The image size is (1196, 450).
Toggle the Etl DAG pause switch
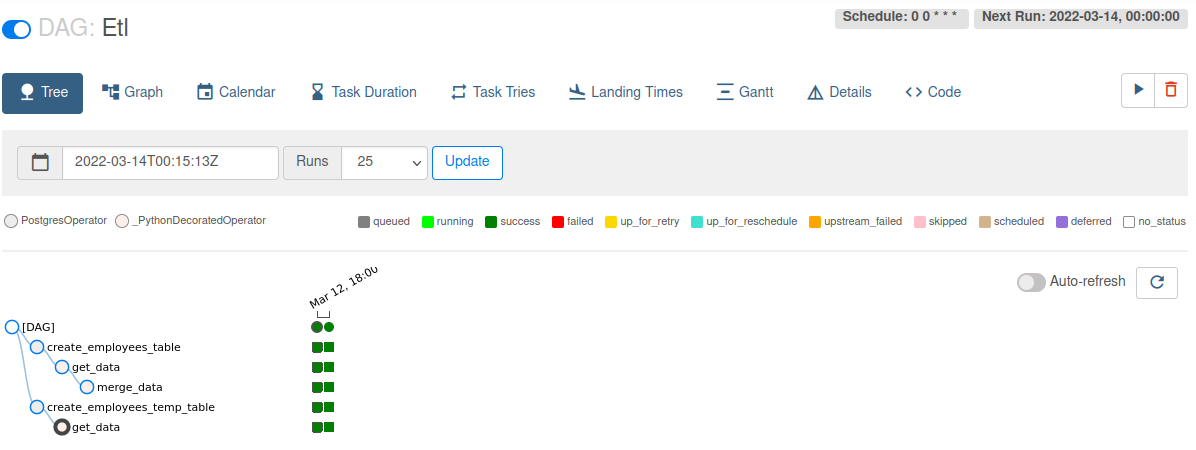17,30
